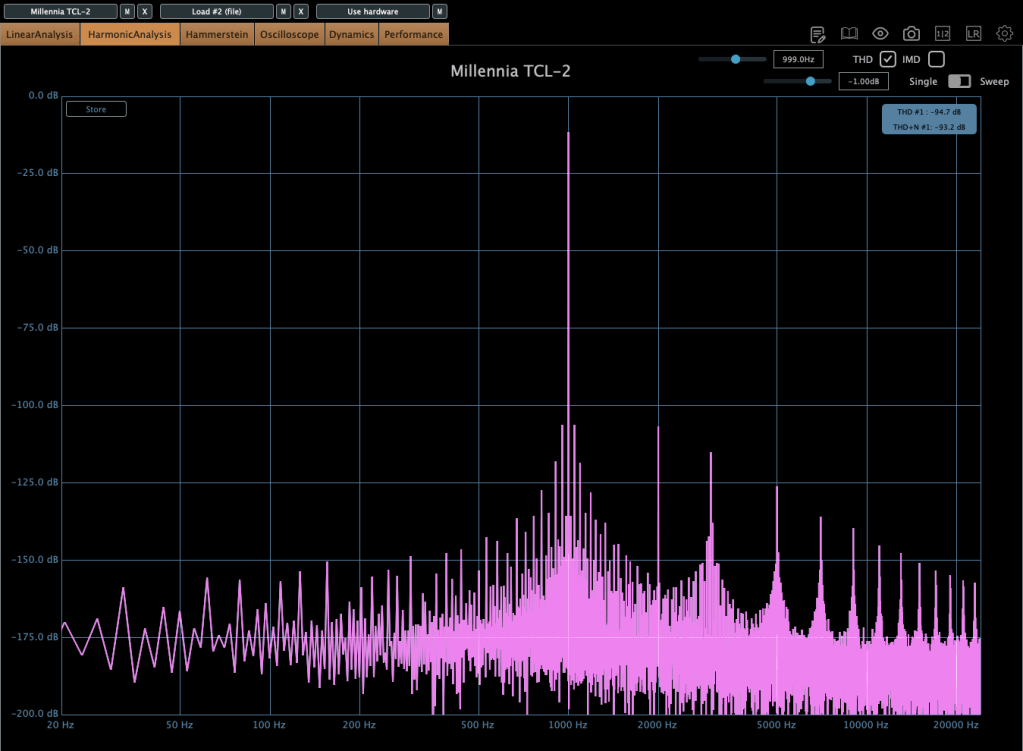Switch to the LinearAnalysis tab
Screen dimensions: 1023x751
tap(40, 34)
